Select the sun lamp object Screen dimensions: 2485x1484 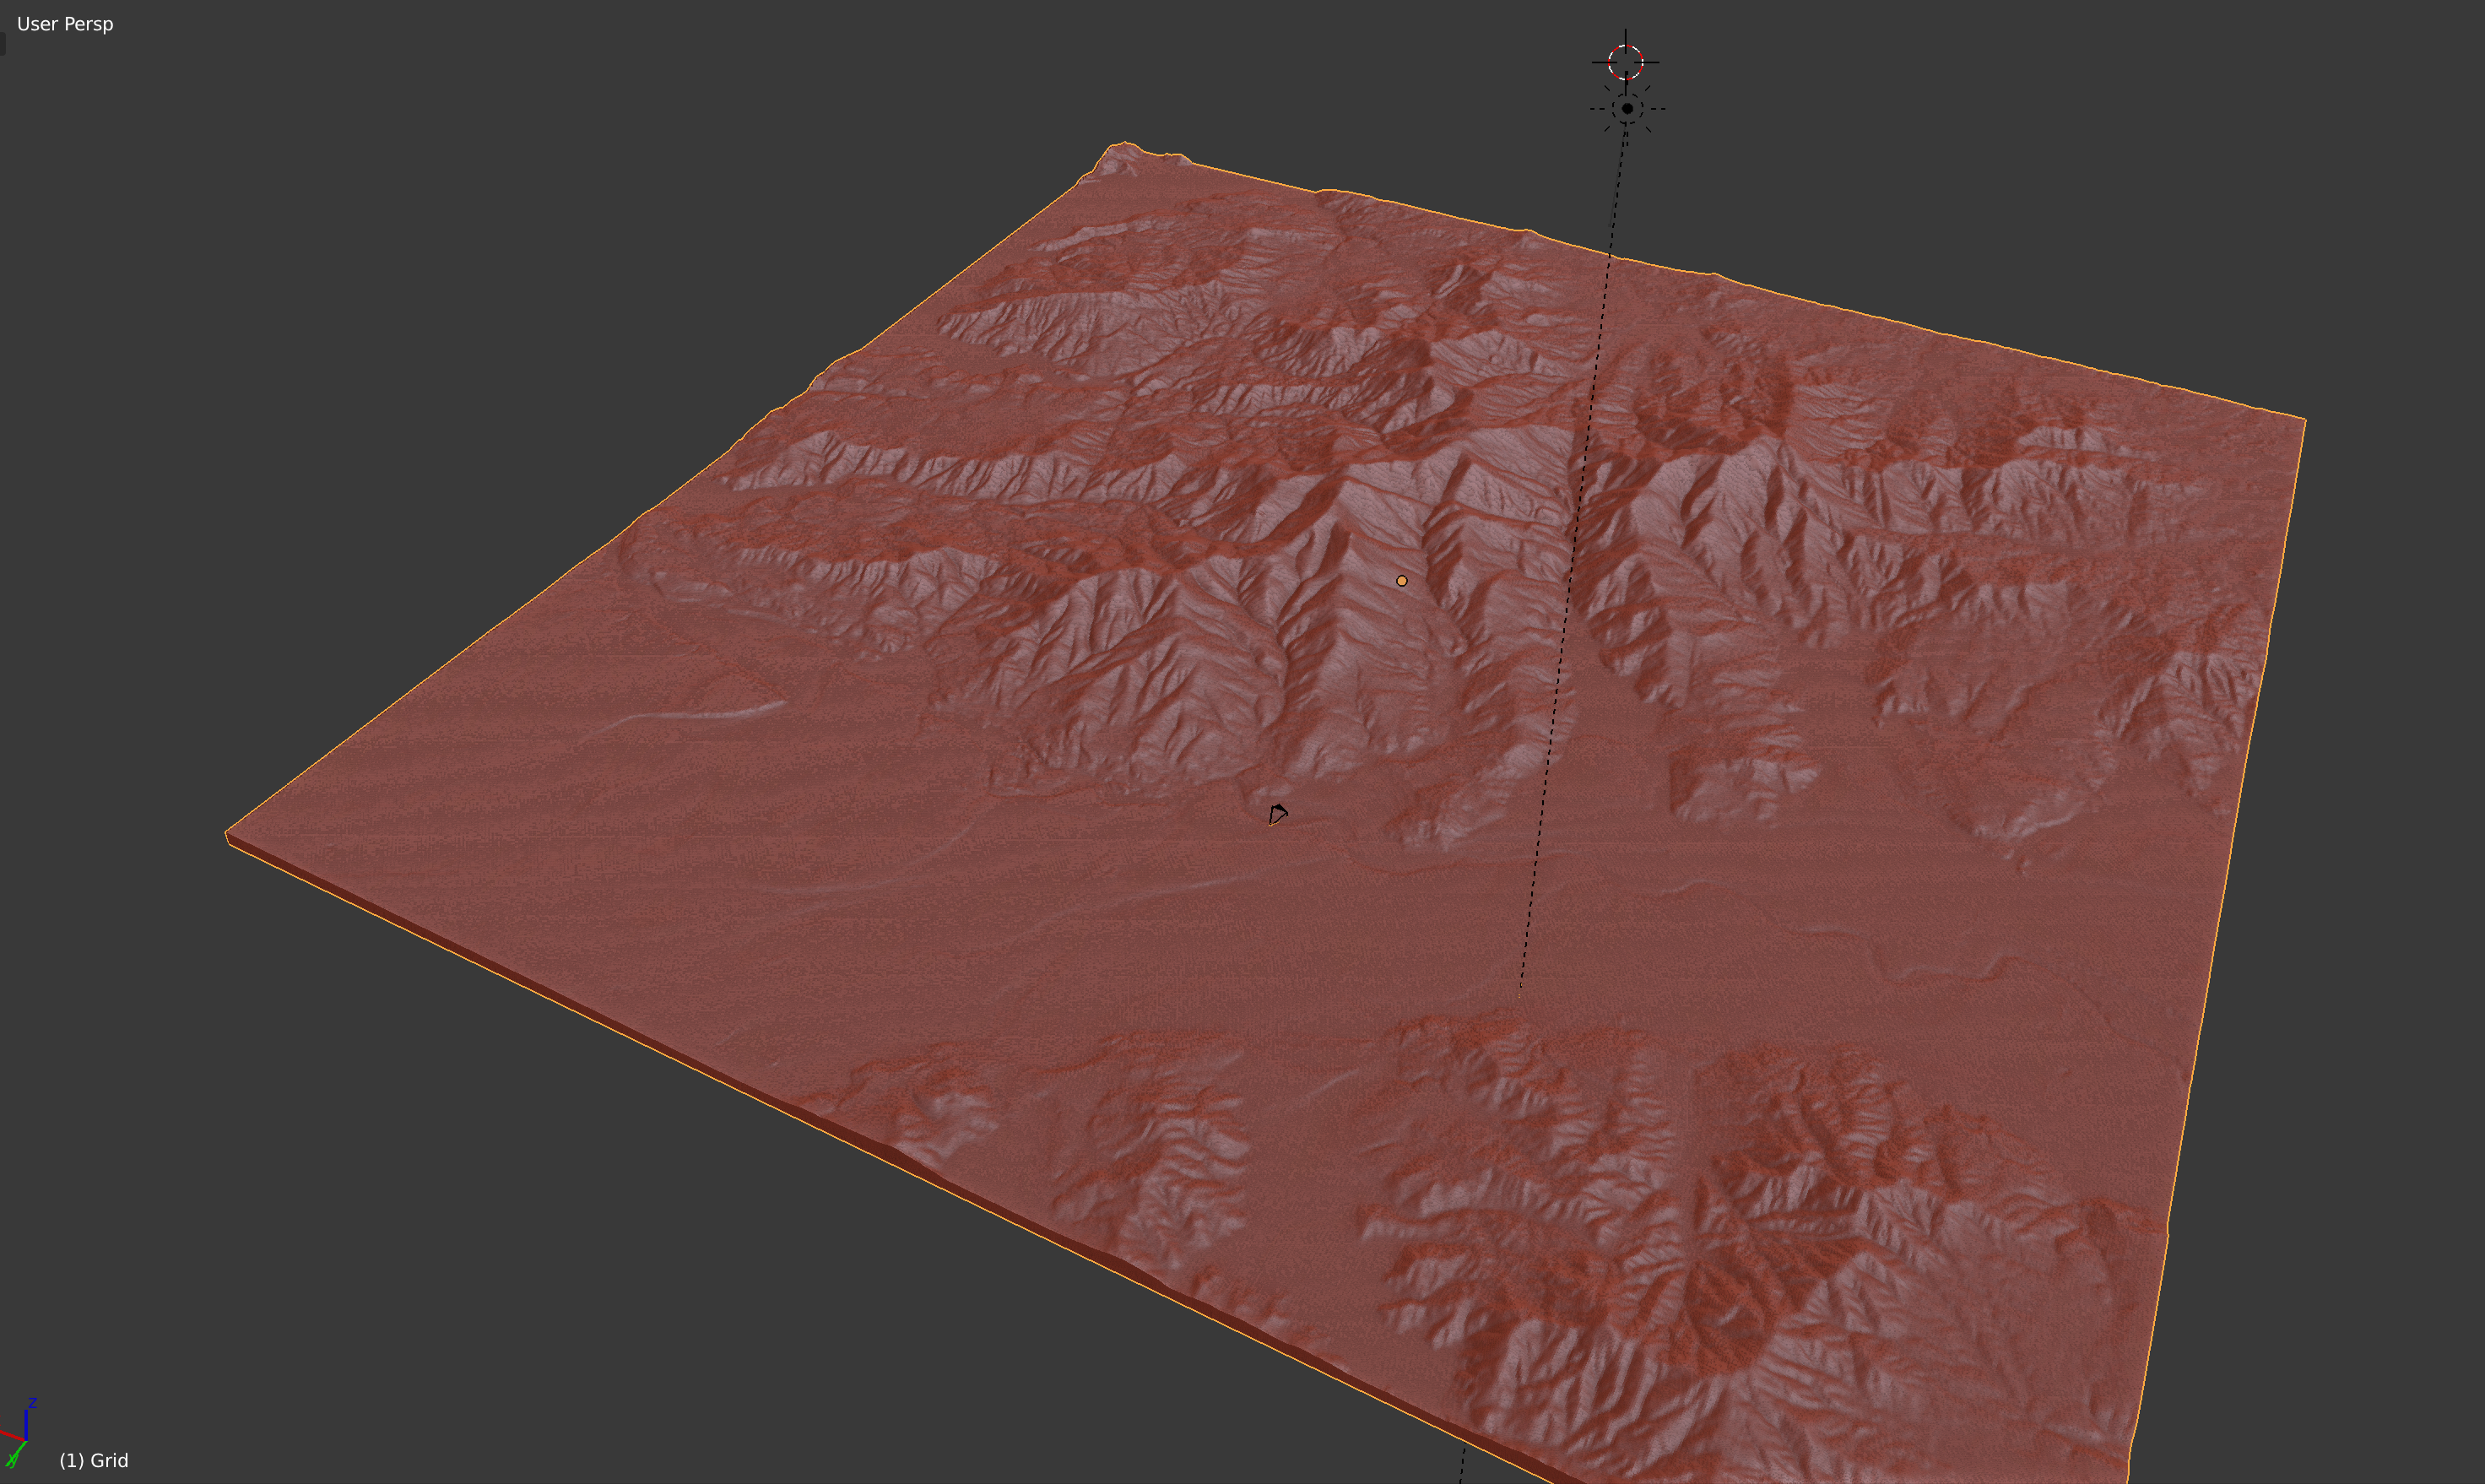tap(1627, 108)
